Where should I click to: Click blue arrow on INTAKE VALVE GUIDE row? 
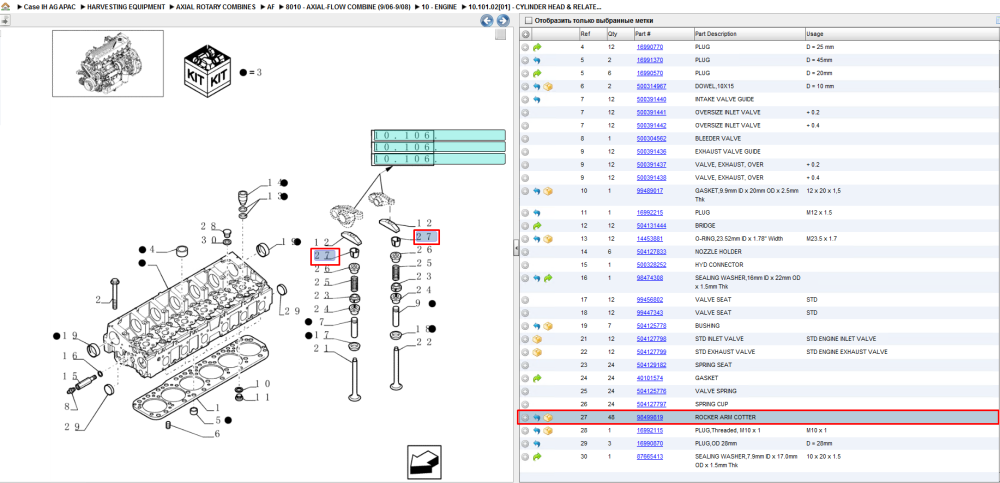coord(537,100)
